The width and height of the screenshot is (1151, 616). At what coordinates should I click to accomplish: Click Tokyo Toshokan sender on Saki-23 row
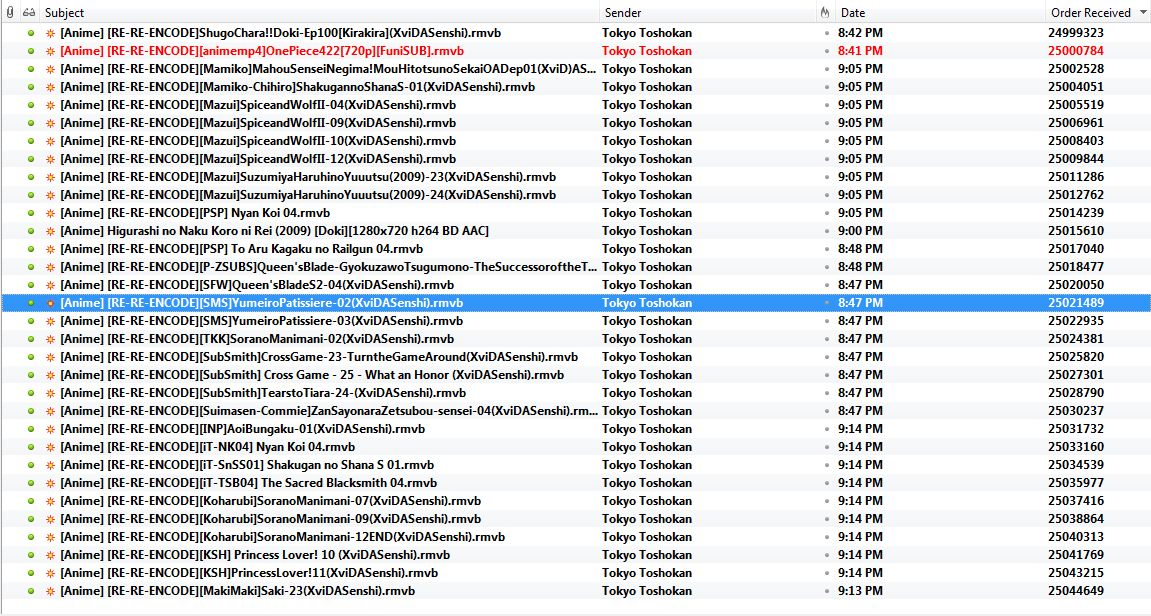coord(647,591)
